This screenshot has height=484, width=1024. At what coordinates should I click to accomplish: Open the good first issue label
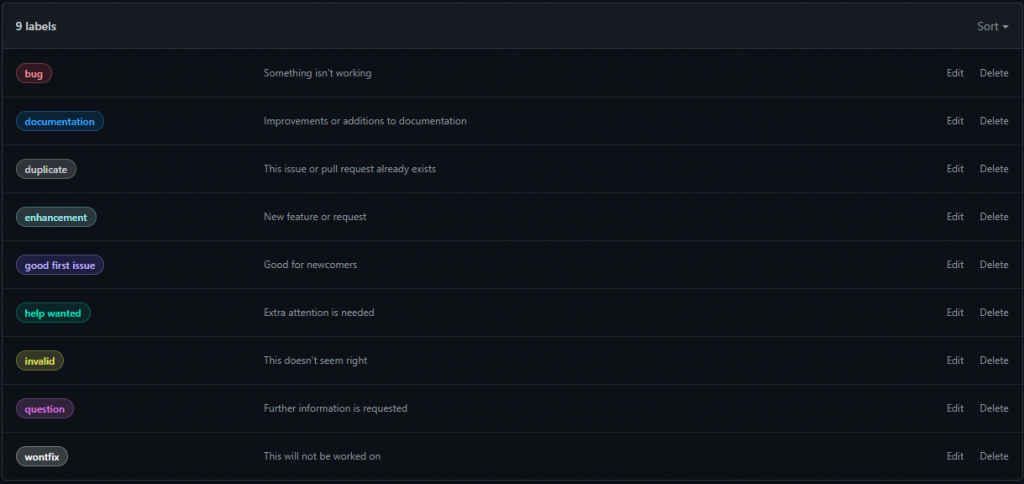(x=60, y=265)
